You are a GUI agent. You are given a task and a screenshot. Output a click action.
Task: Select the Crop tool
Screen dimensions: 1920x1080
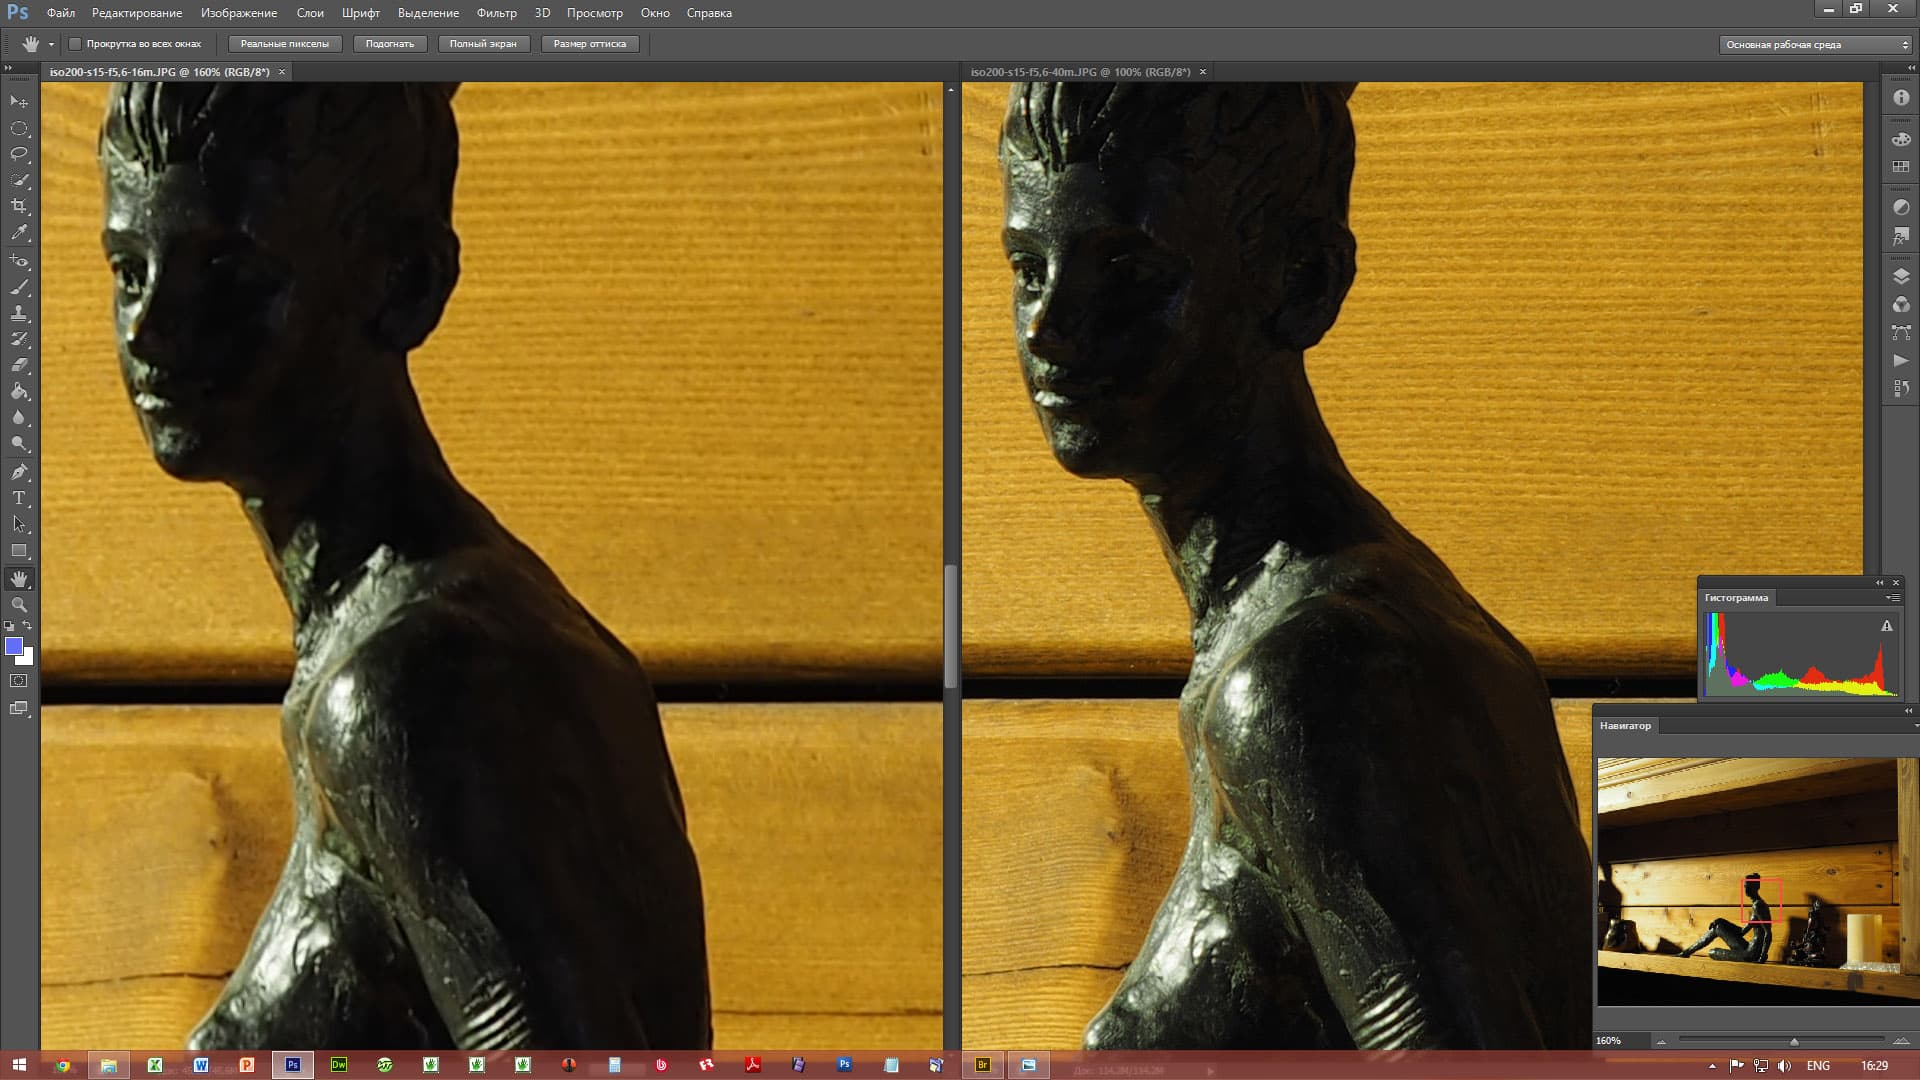click(x=19, y=206)
